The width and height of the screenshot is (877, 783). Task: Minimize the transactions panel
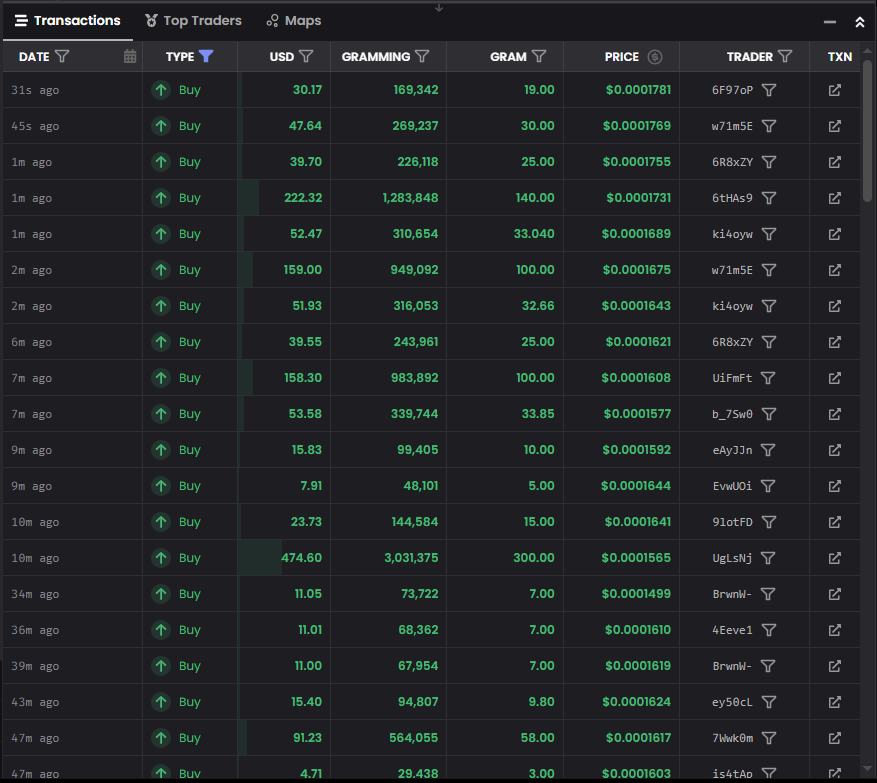[x=830, y=22]
